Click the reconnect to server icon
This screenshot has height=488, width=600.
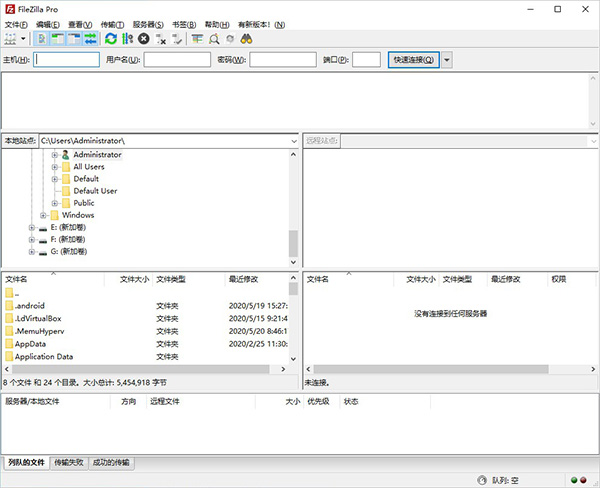click(177, 39)
